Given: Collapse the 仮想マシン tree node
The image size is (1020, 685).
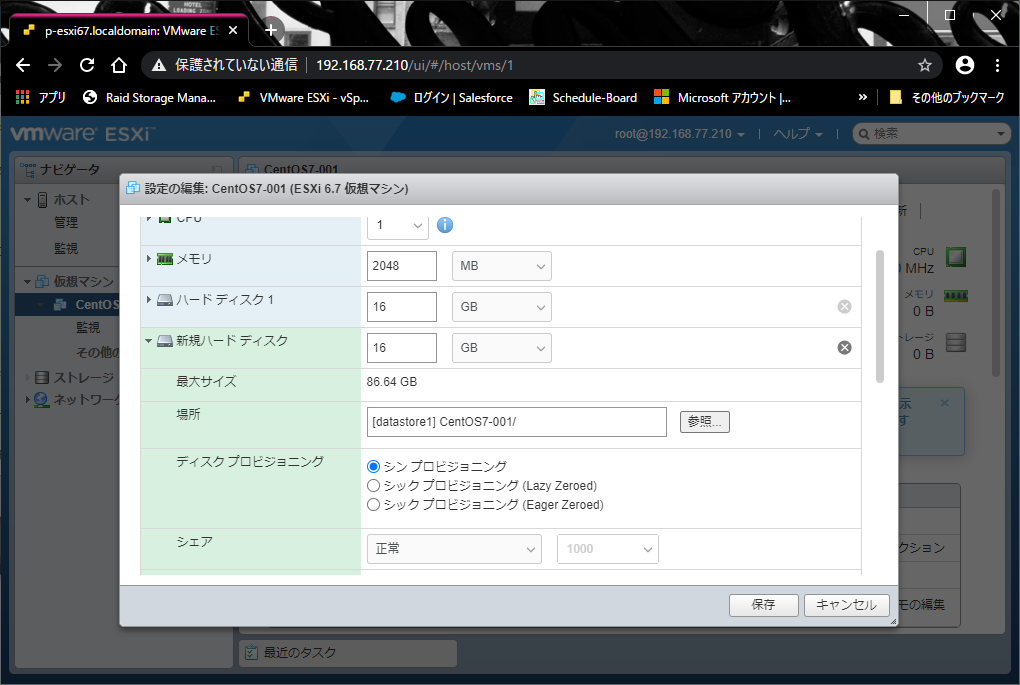Looking at the screenshot, I should click(27, 282).
